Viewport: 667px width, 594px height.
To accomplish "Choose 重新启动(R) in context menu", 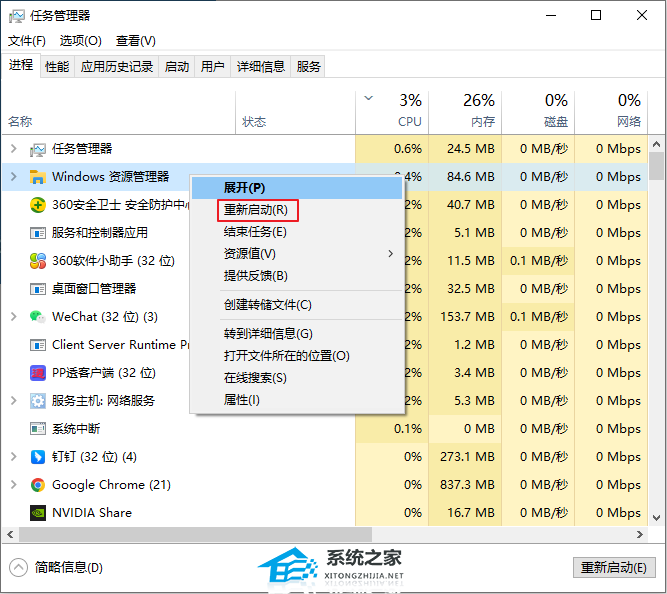I will [x=297, y=210].
